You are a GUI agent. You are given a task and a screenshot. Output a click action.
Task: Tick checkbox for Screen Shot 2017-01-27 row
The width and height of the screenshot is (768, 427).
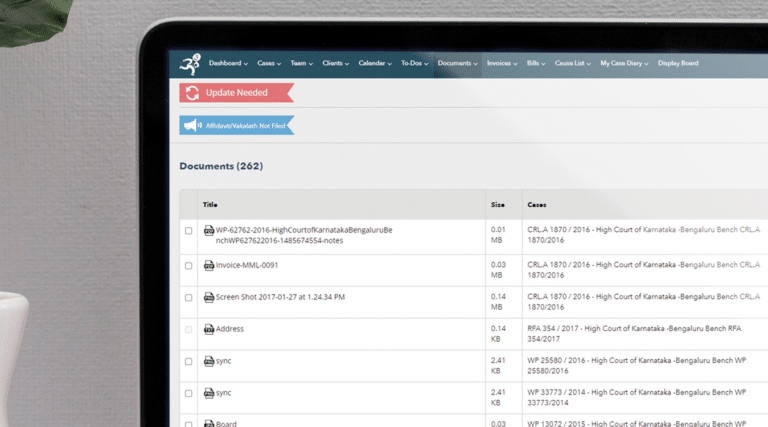tap(189, 298)
